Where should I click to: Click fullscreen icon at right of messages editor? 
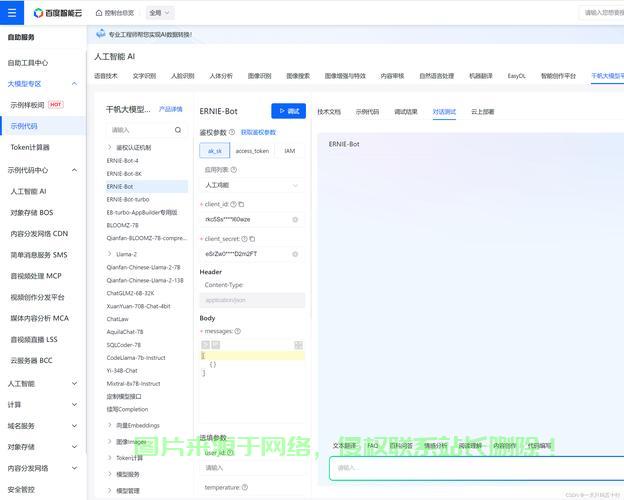coord(298,345)
